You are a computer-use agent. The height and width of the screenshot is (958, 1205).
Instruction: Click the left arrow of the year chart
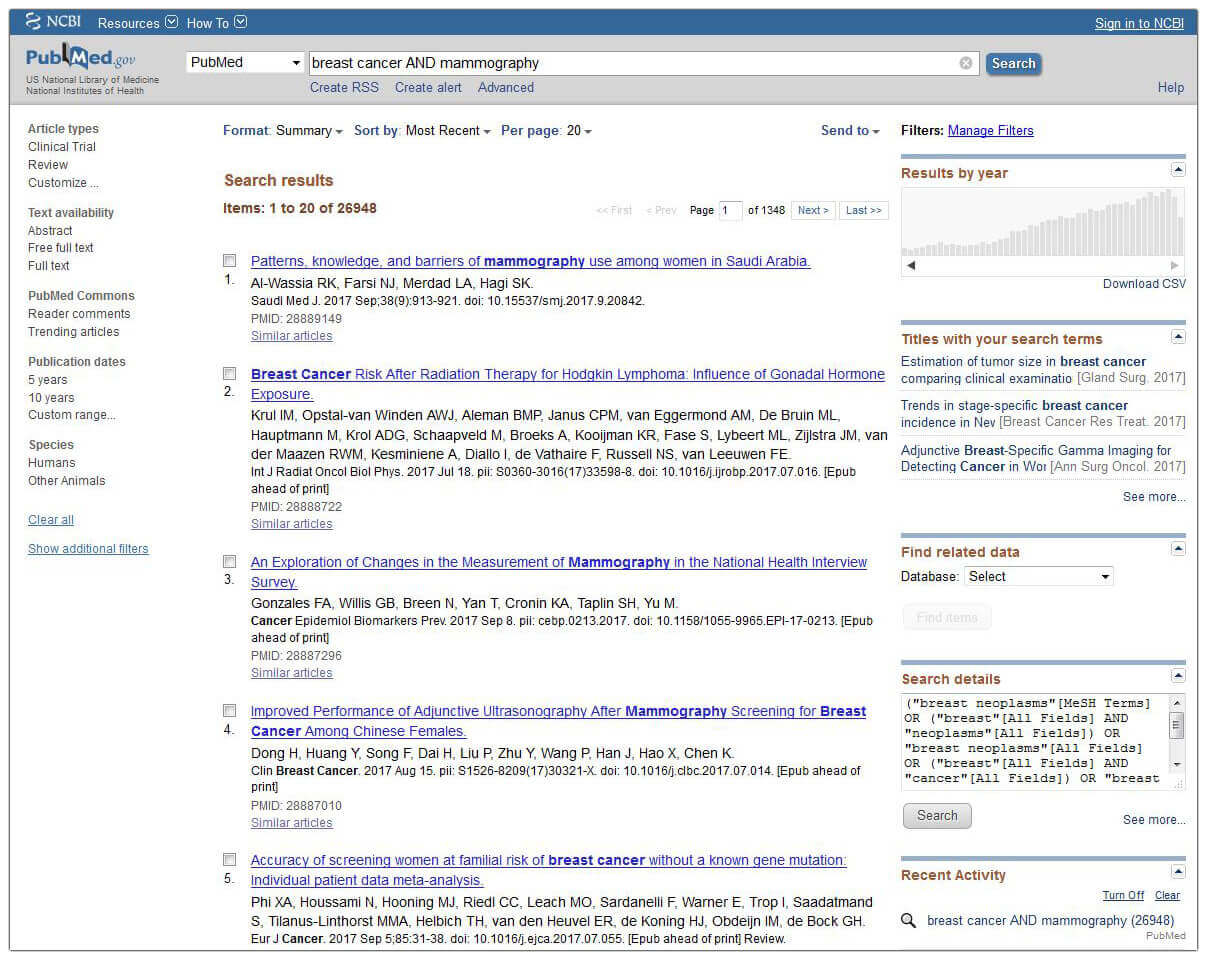[x=910, y=266]
